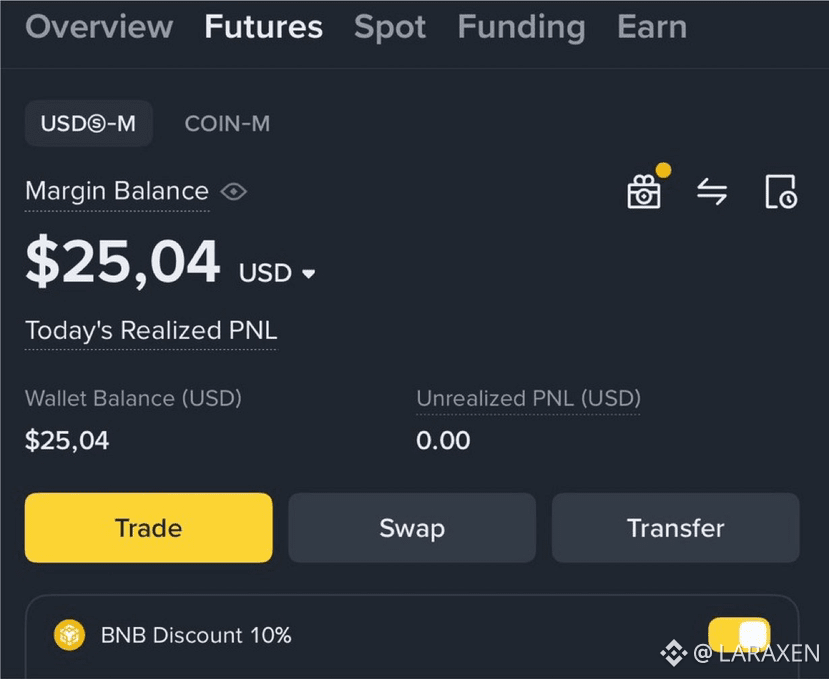Select the USDⓈ-M margin type

tap(89, 123)
